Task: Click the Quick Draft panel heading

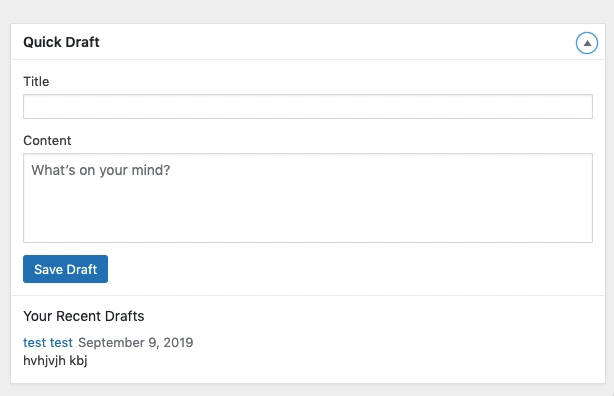Action: click(61, 42)
